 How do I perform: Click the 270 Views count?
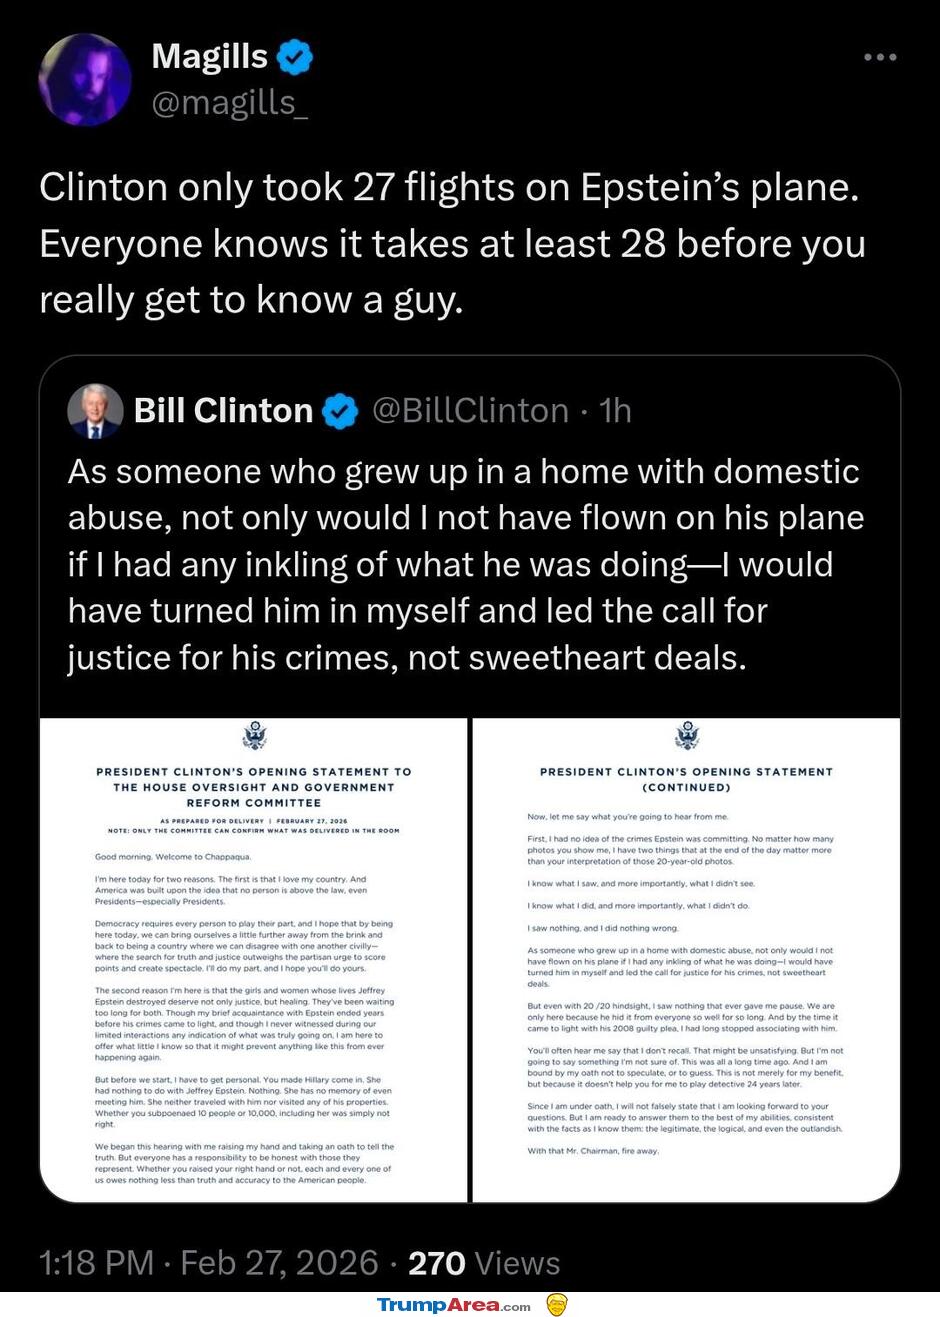coord(484,1263)
